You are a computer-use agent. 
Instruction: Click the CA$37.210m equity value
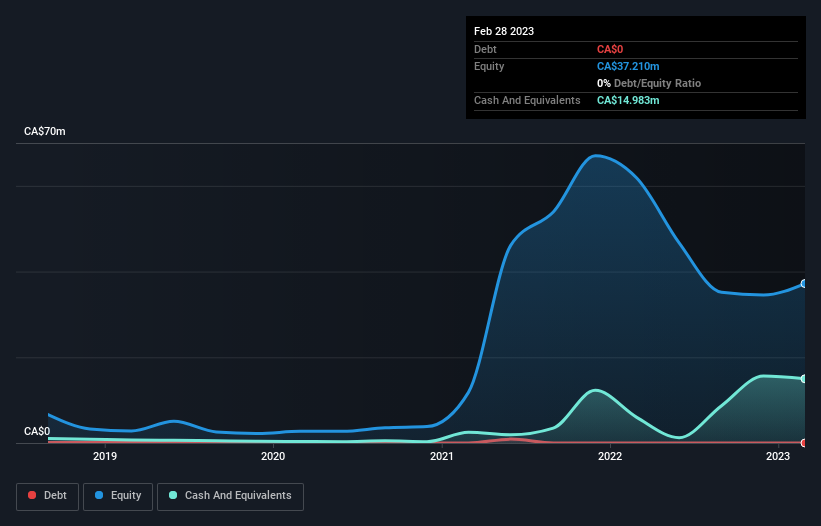[x=628, y=66]
